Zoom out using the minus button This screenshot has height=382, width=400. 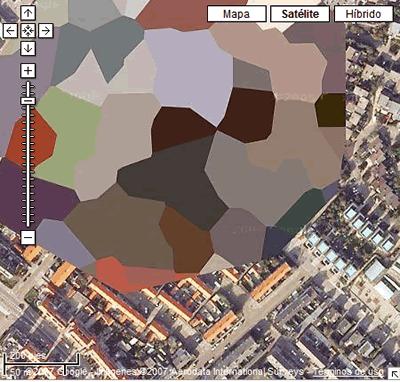tap(28, 238)
